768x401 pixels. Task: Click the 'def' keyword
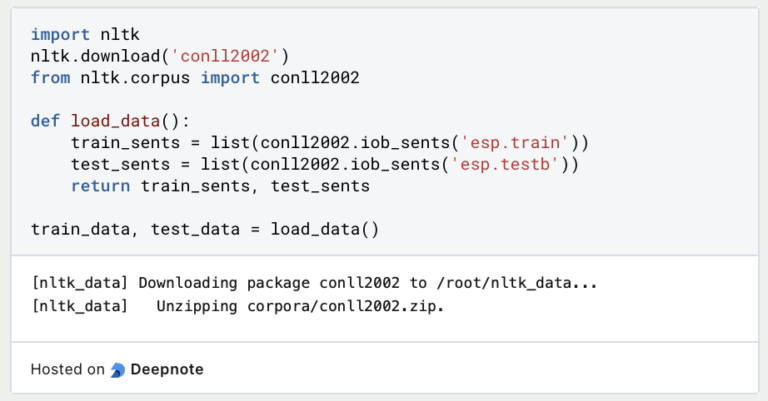pyautogui.click(x=45, y=120)
